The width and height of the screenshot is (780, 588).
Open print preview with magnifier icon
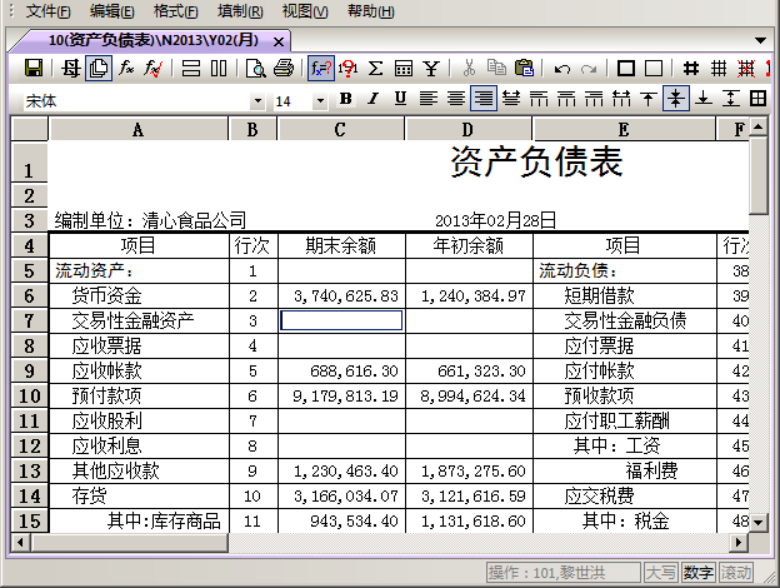[256, 68]
